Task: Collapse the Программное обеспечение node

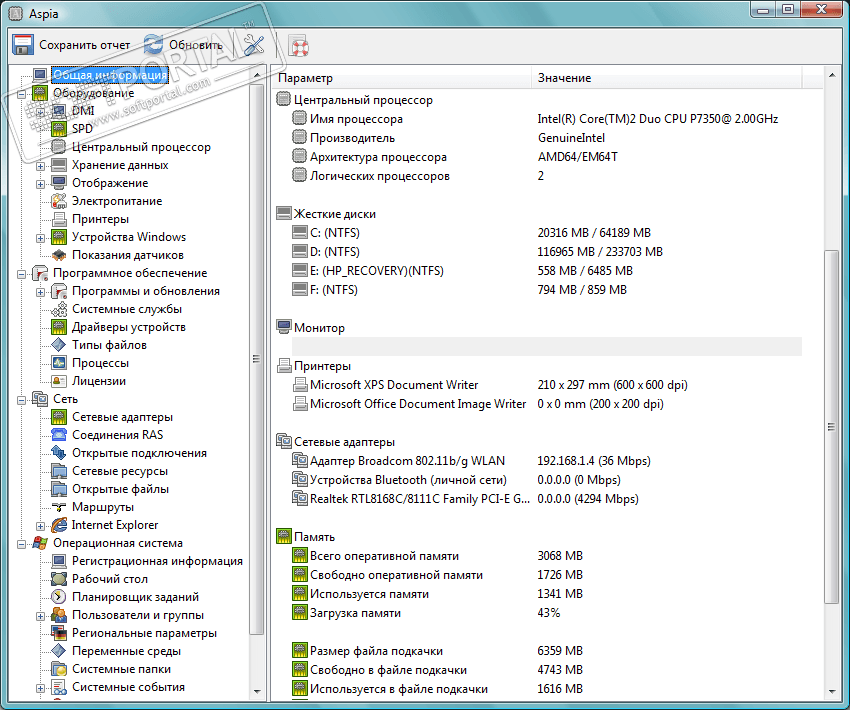Action: [21, 274]
